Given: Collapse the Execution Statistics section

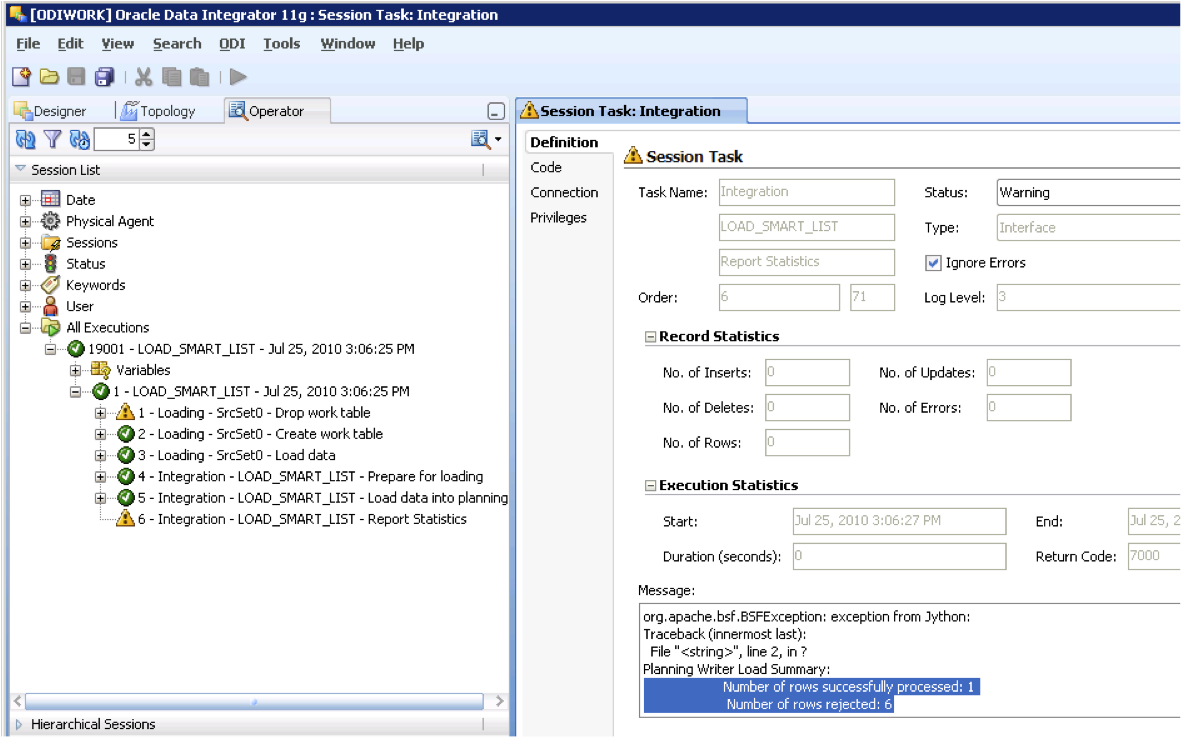Looking at the screenshot, I should [x=650, y=486].
